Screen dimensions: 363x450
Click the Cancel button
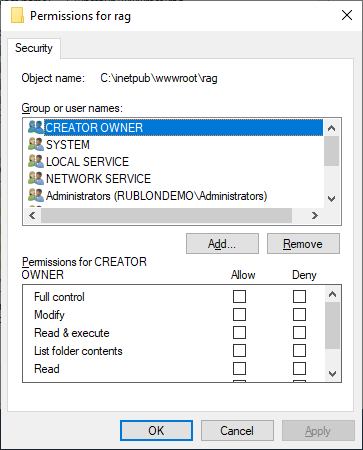point(237,430)
